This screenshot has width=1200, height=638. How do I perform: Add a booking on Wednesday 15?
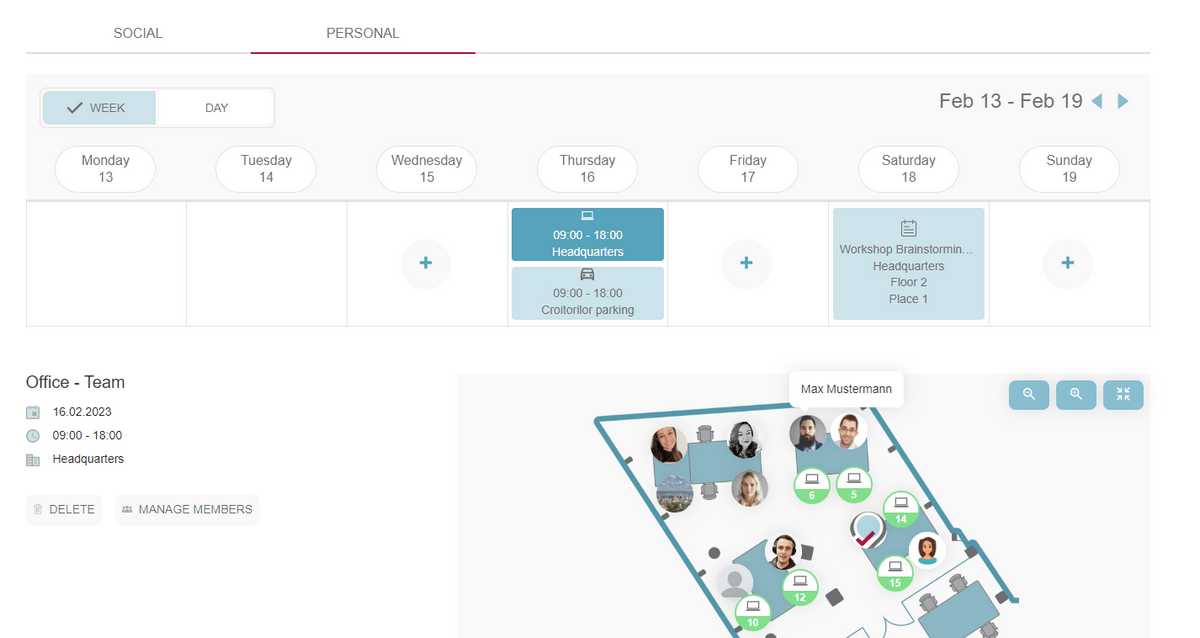coord(426,263)
